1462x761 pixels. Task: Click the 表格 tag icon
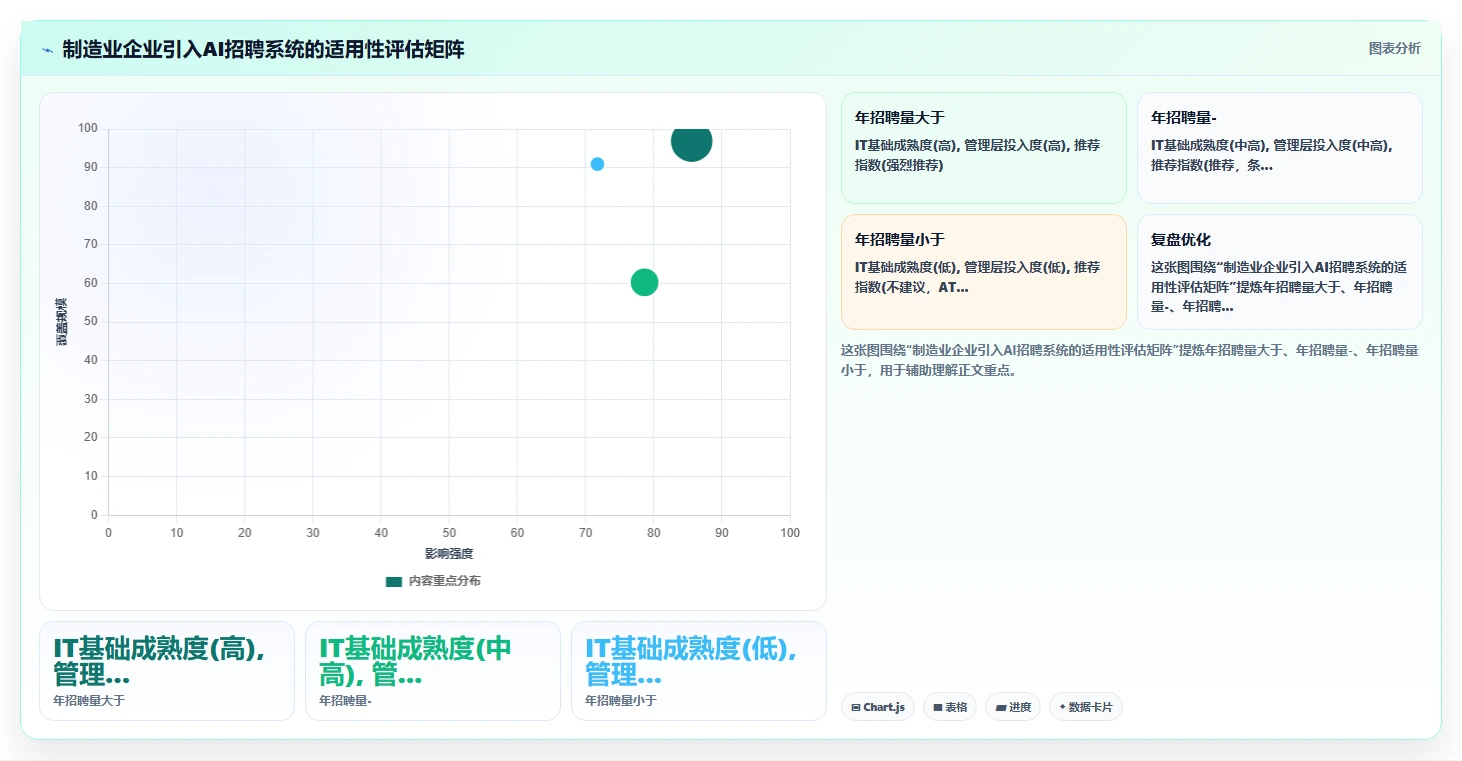(x=938, y=707)
